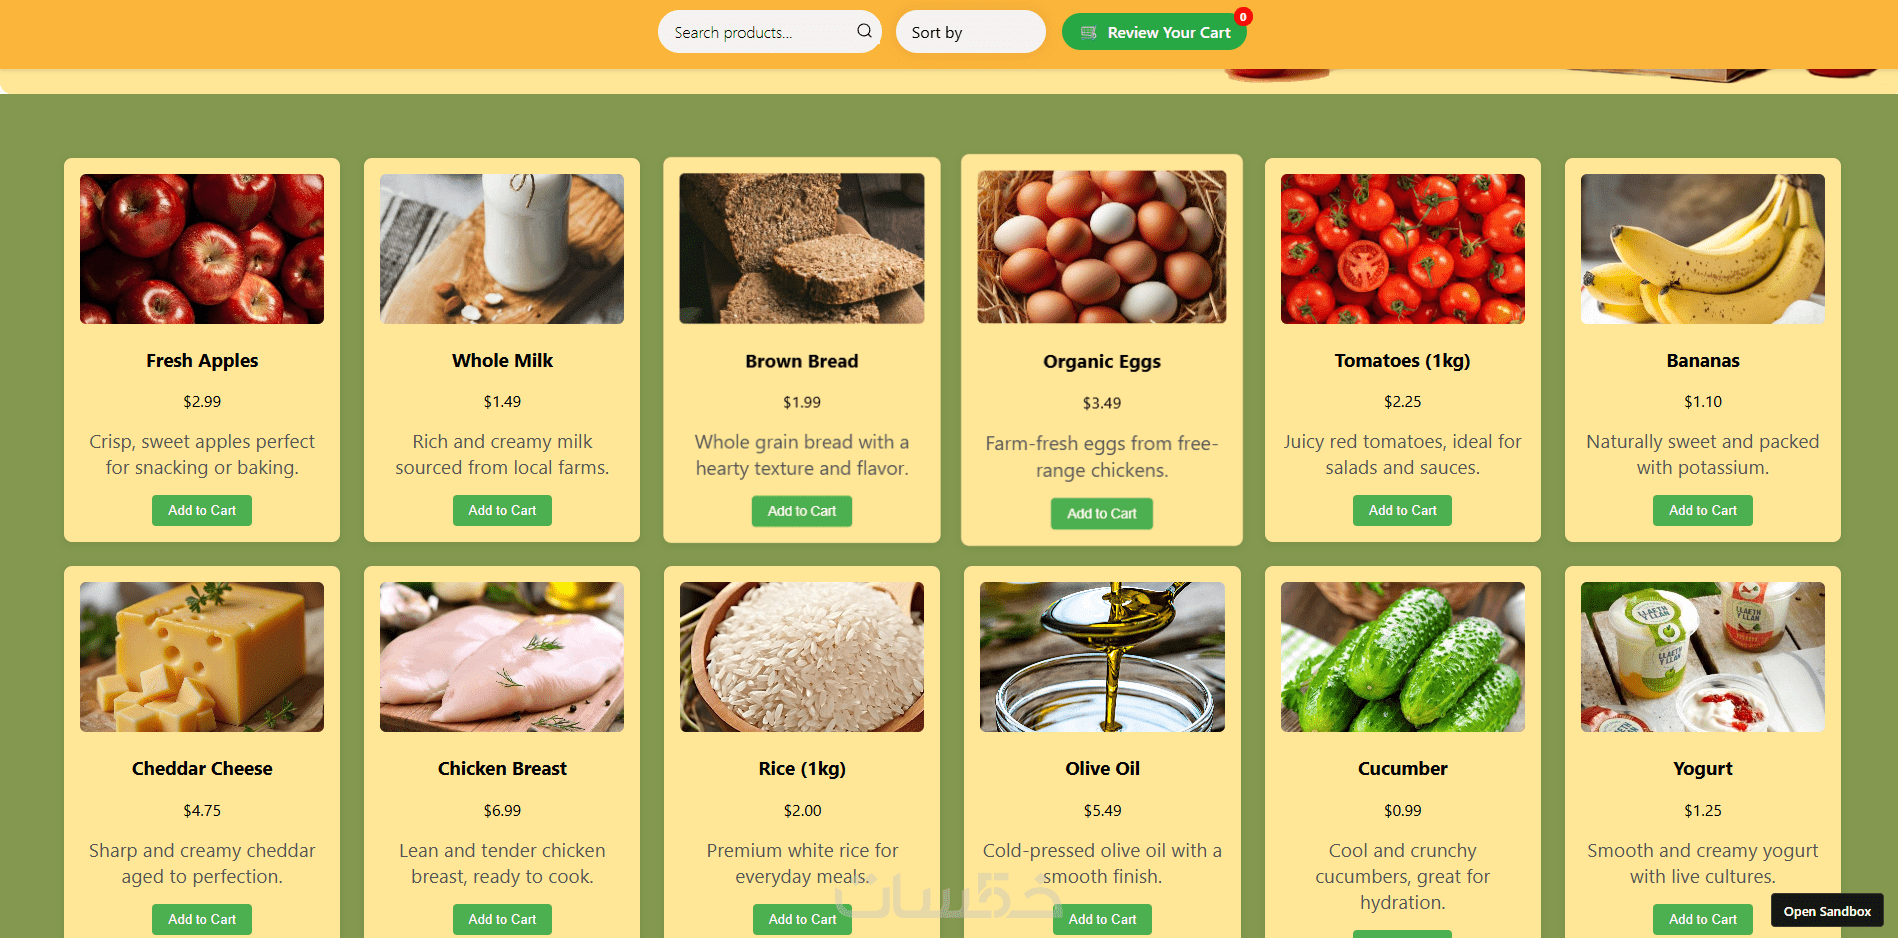
Task: Click the cart icon in Review button
Action: coord(1089,32)
